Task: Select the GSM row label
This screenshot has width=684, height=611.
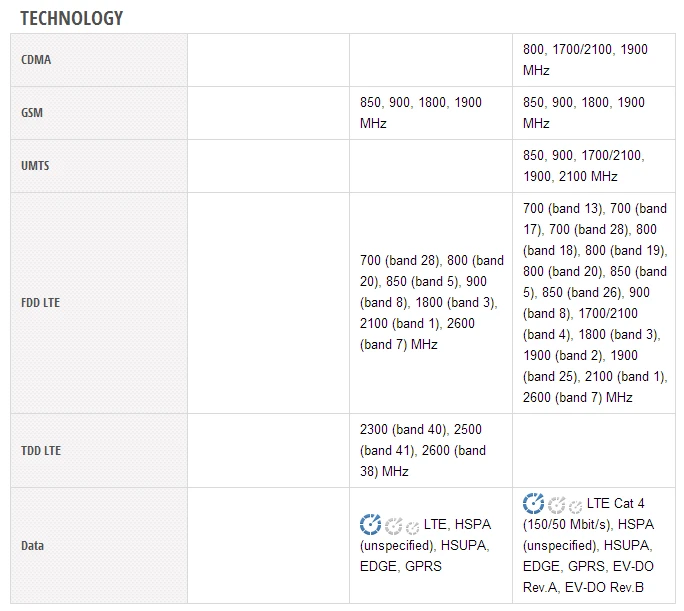Action: tap(33, 113)
